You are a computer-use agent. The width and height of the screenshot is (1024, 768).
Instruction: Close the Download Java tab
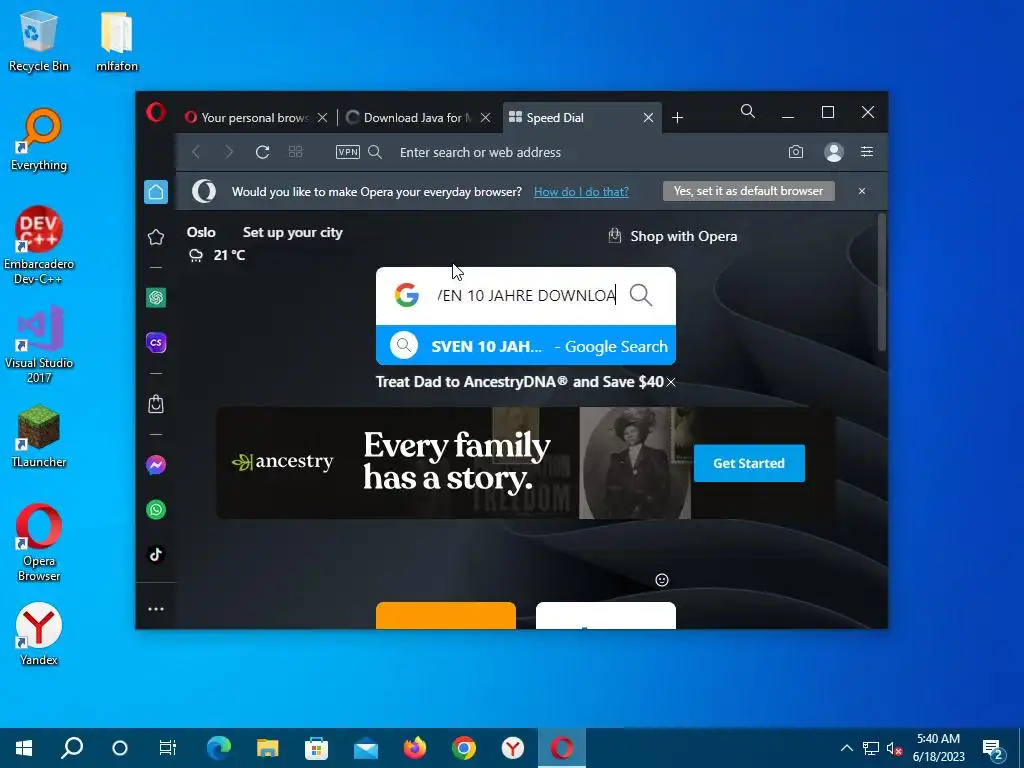click(485, 118)
